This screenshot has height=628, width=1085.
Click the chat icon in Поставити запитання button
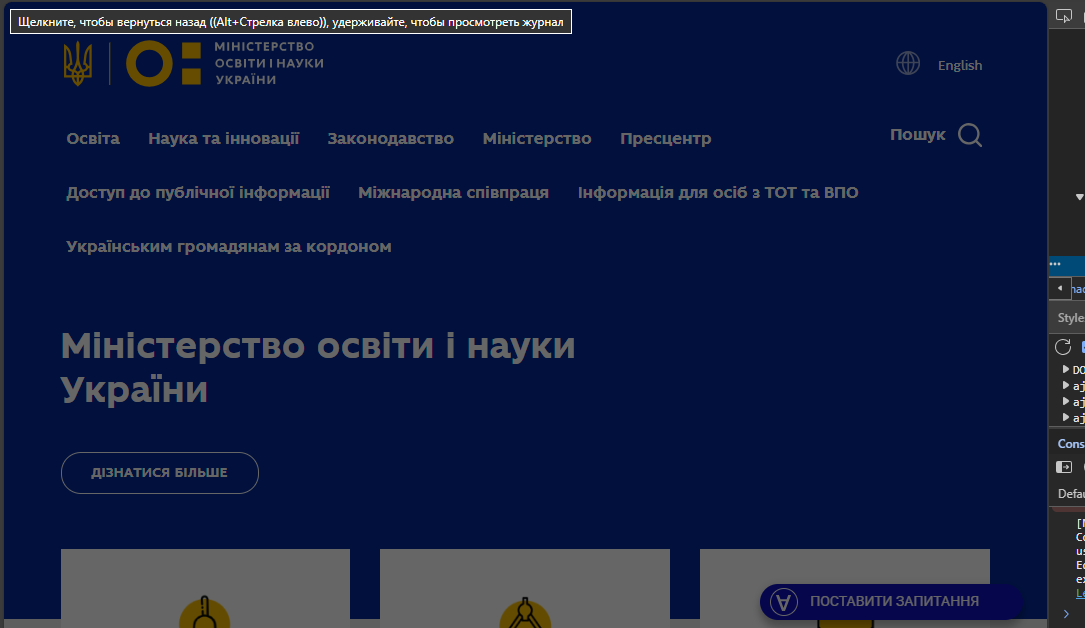[x=783, y=601]
